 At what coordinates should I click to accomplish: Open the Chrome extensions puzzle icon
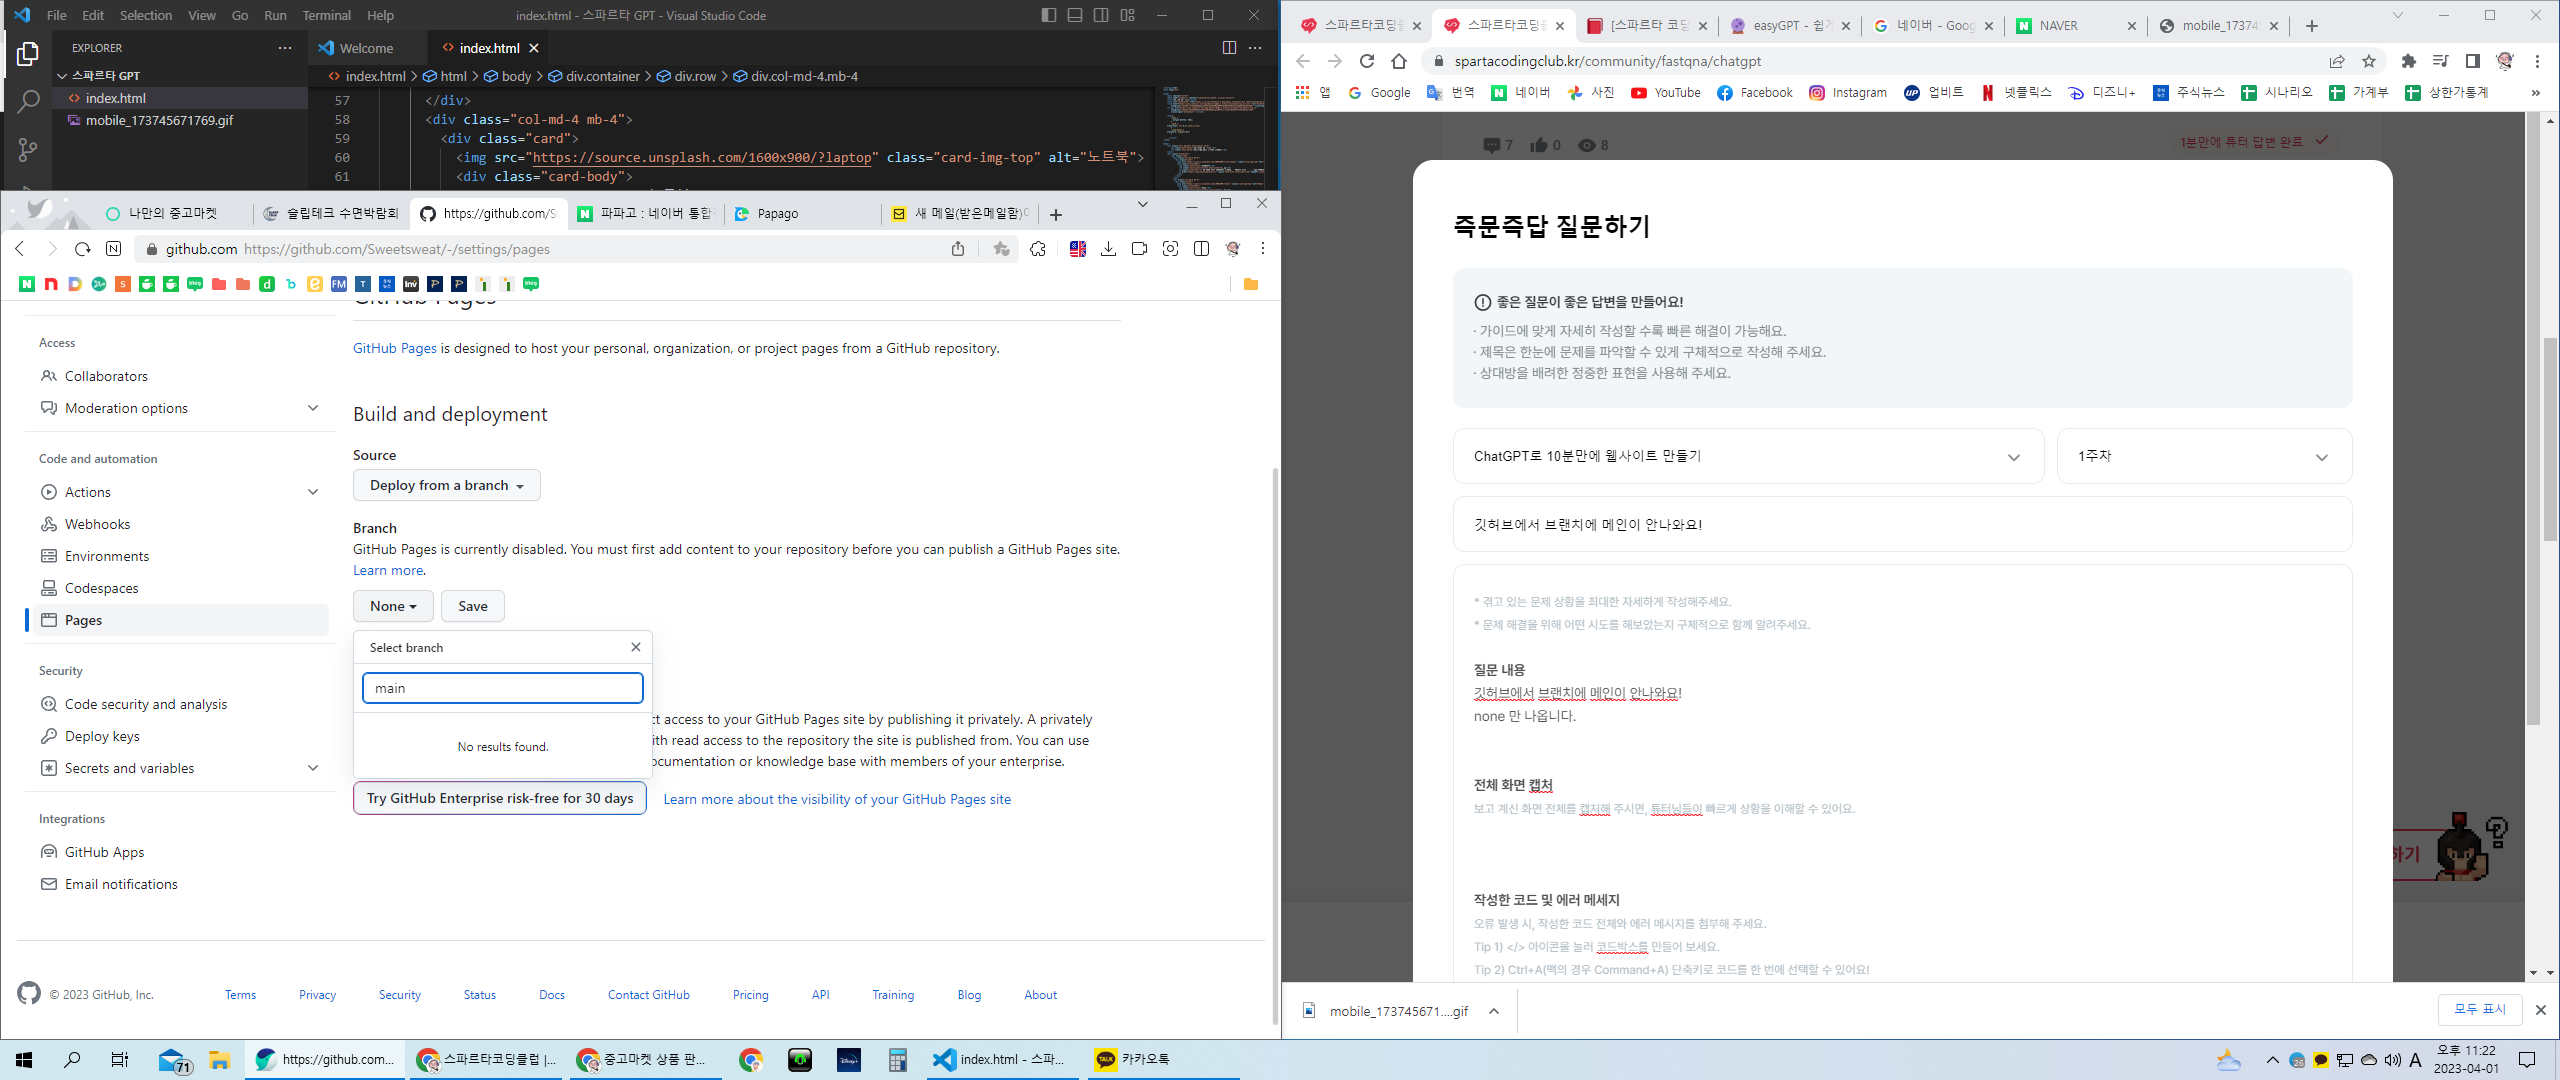coord(2409,61)
